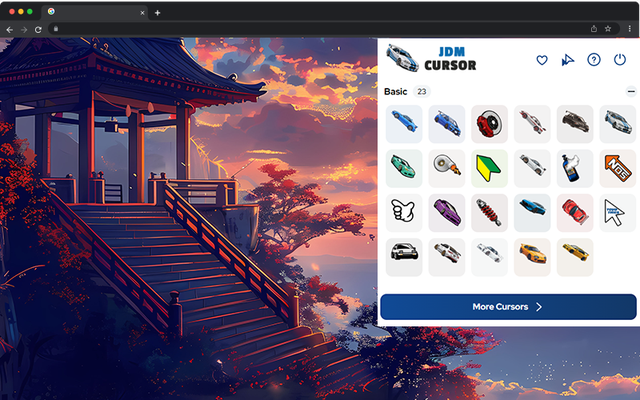Click the Basic collection label
Image resolution: width=640 pixels, height=400 pixels.
(396, 91)
